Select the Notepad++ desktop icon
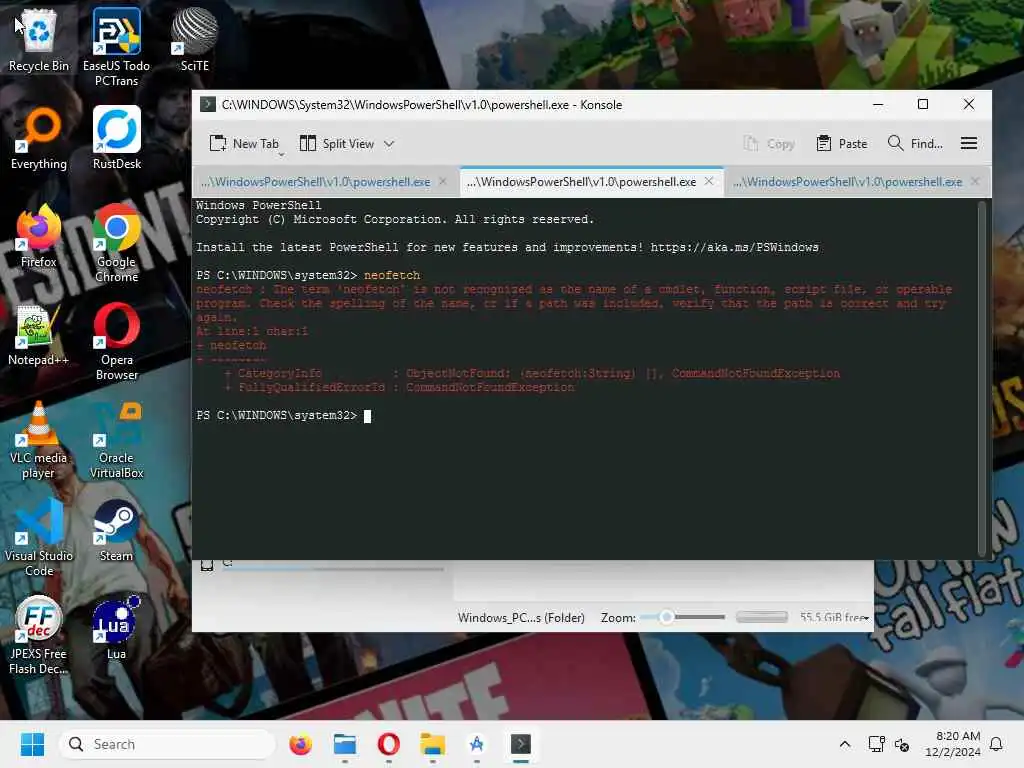The width and height of the screenshot is (1024, 768). pos(38,334)
